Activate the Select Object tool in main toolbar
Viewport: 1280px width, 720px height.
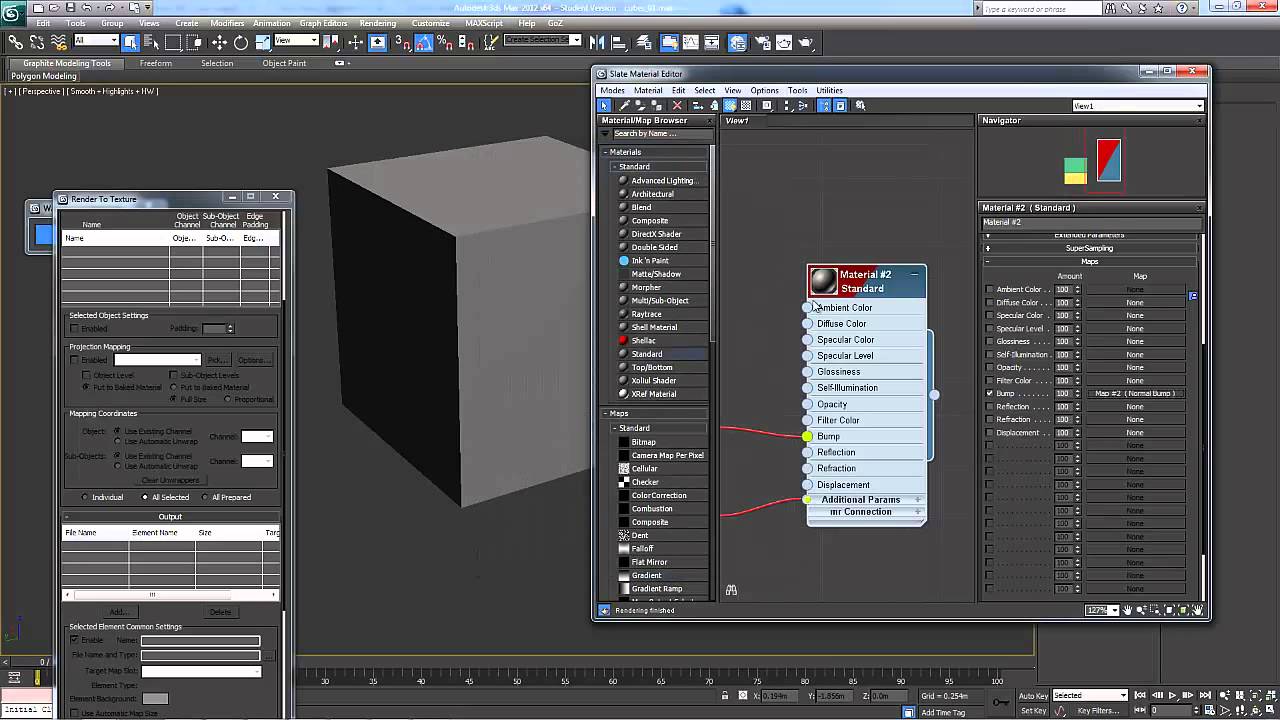pyautogui.click(x=131, y=42)
